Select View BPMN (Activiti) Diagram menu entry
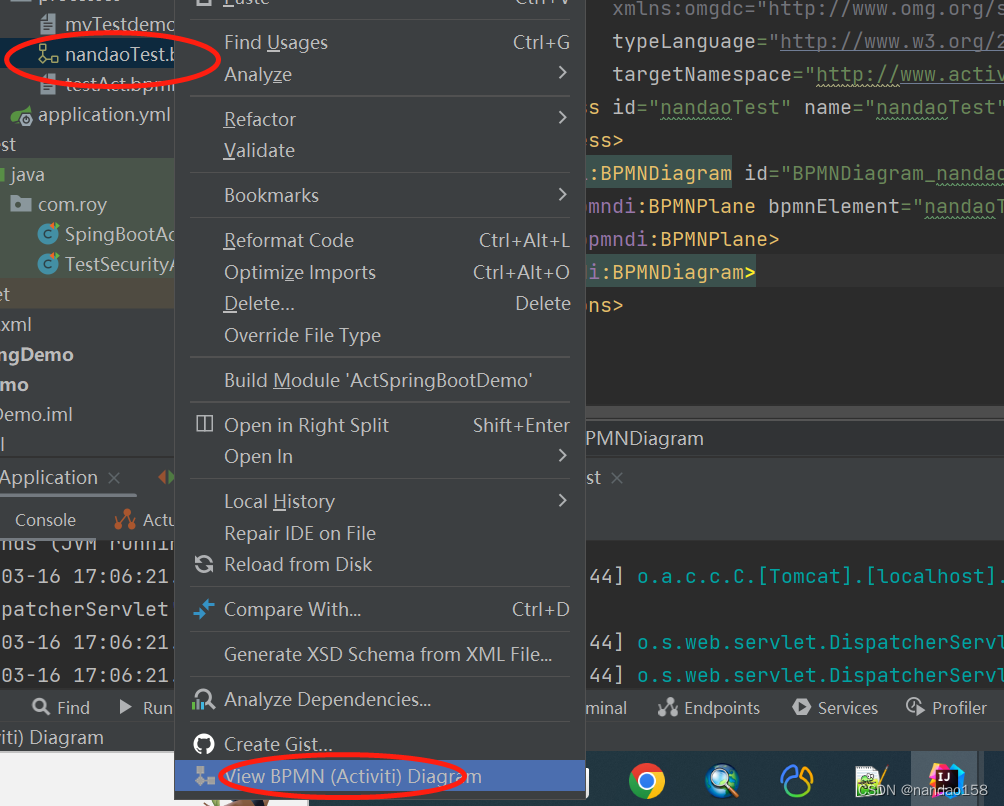Screen dimensions: 1004x806 click(380, 776)
